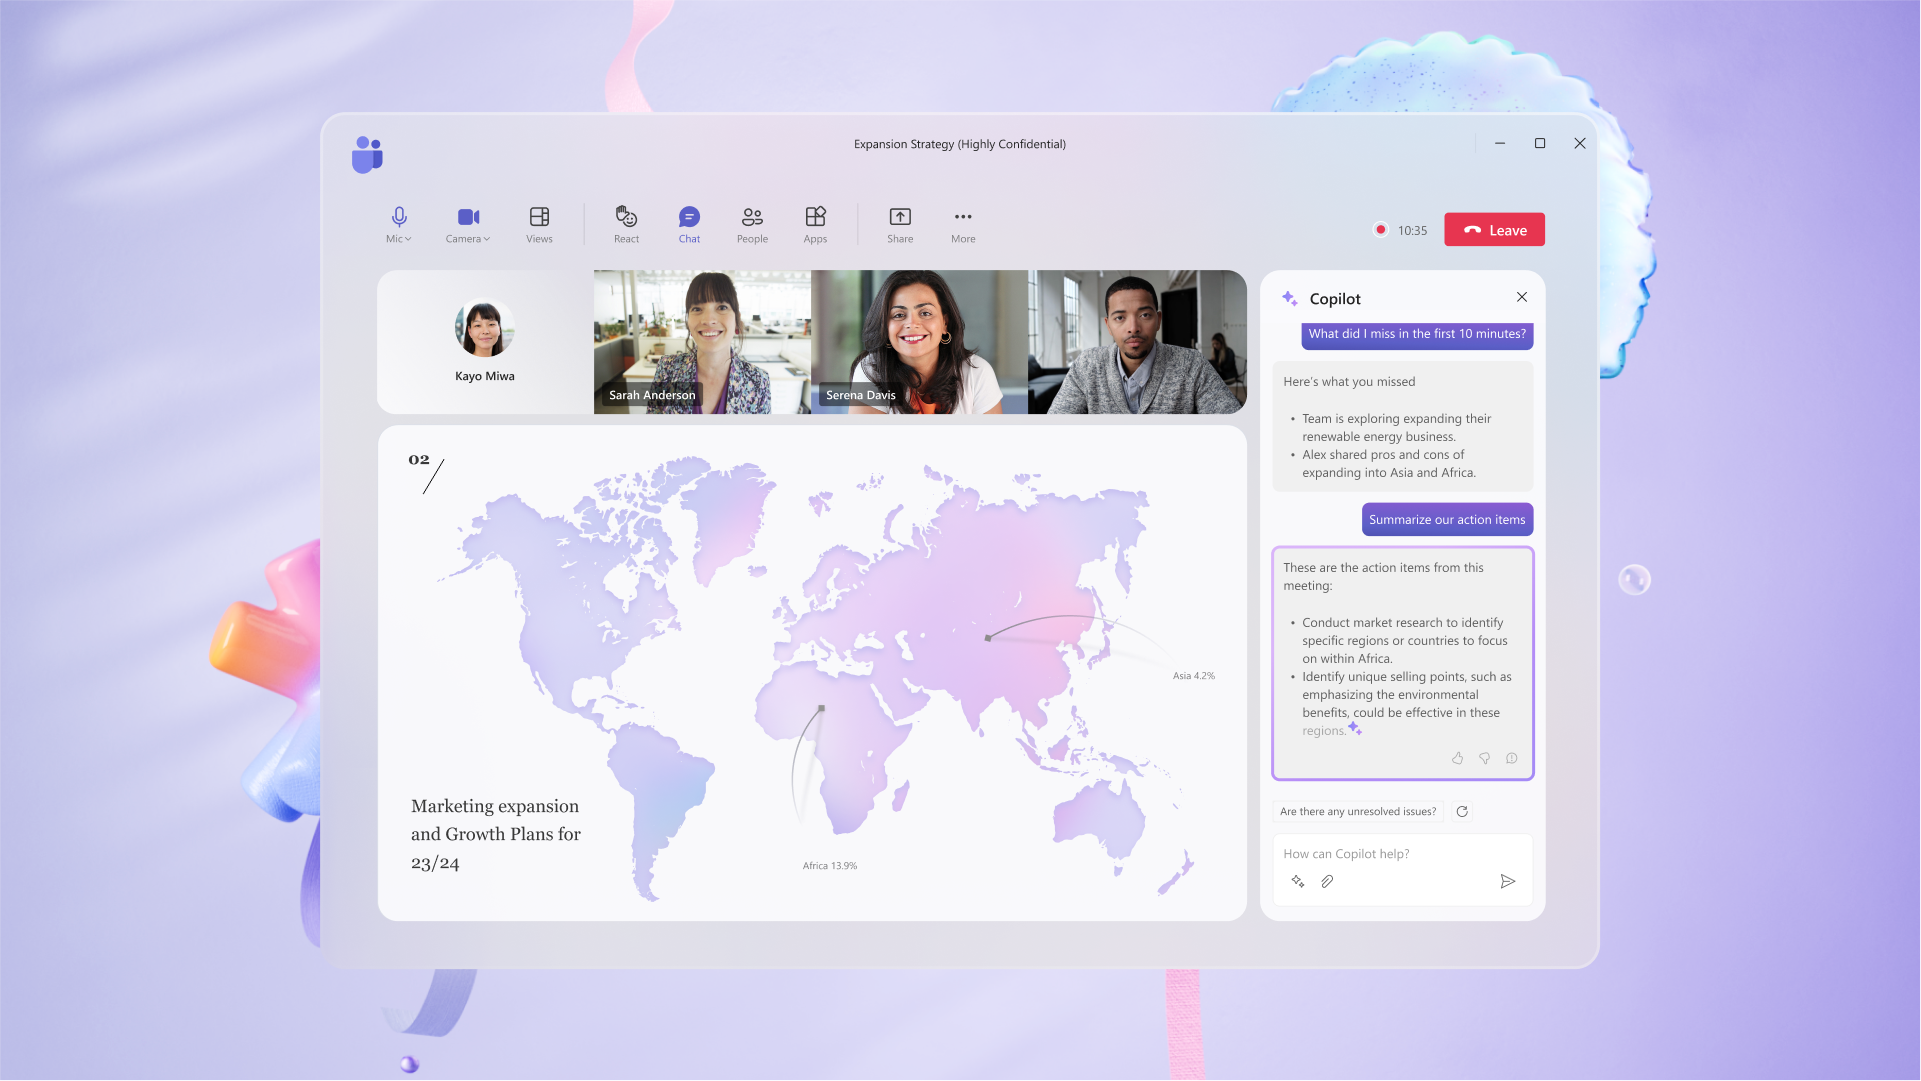Toggle thumbs up on Copilot response

point(1457,758)
